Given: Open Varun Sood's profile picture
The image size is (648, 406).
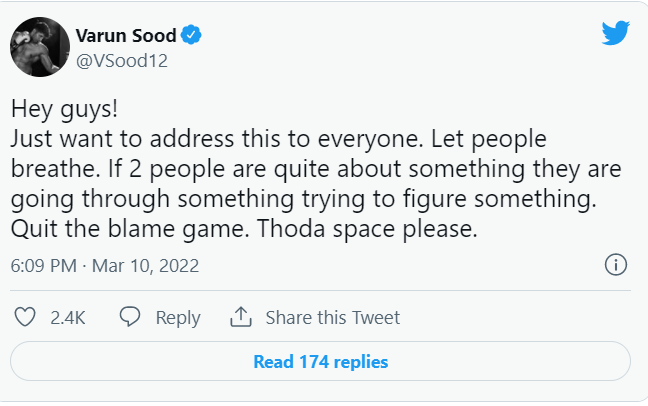Looking at the screenshot, I should [x=37, y=47].
